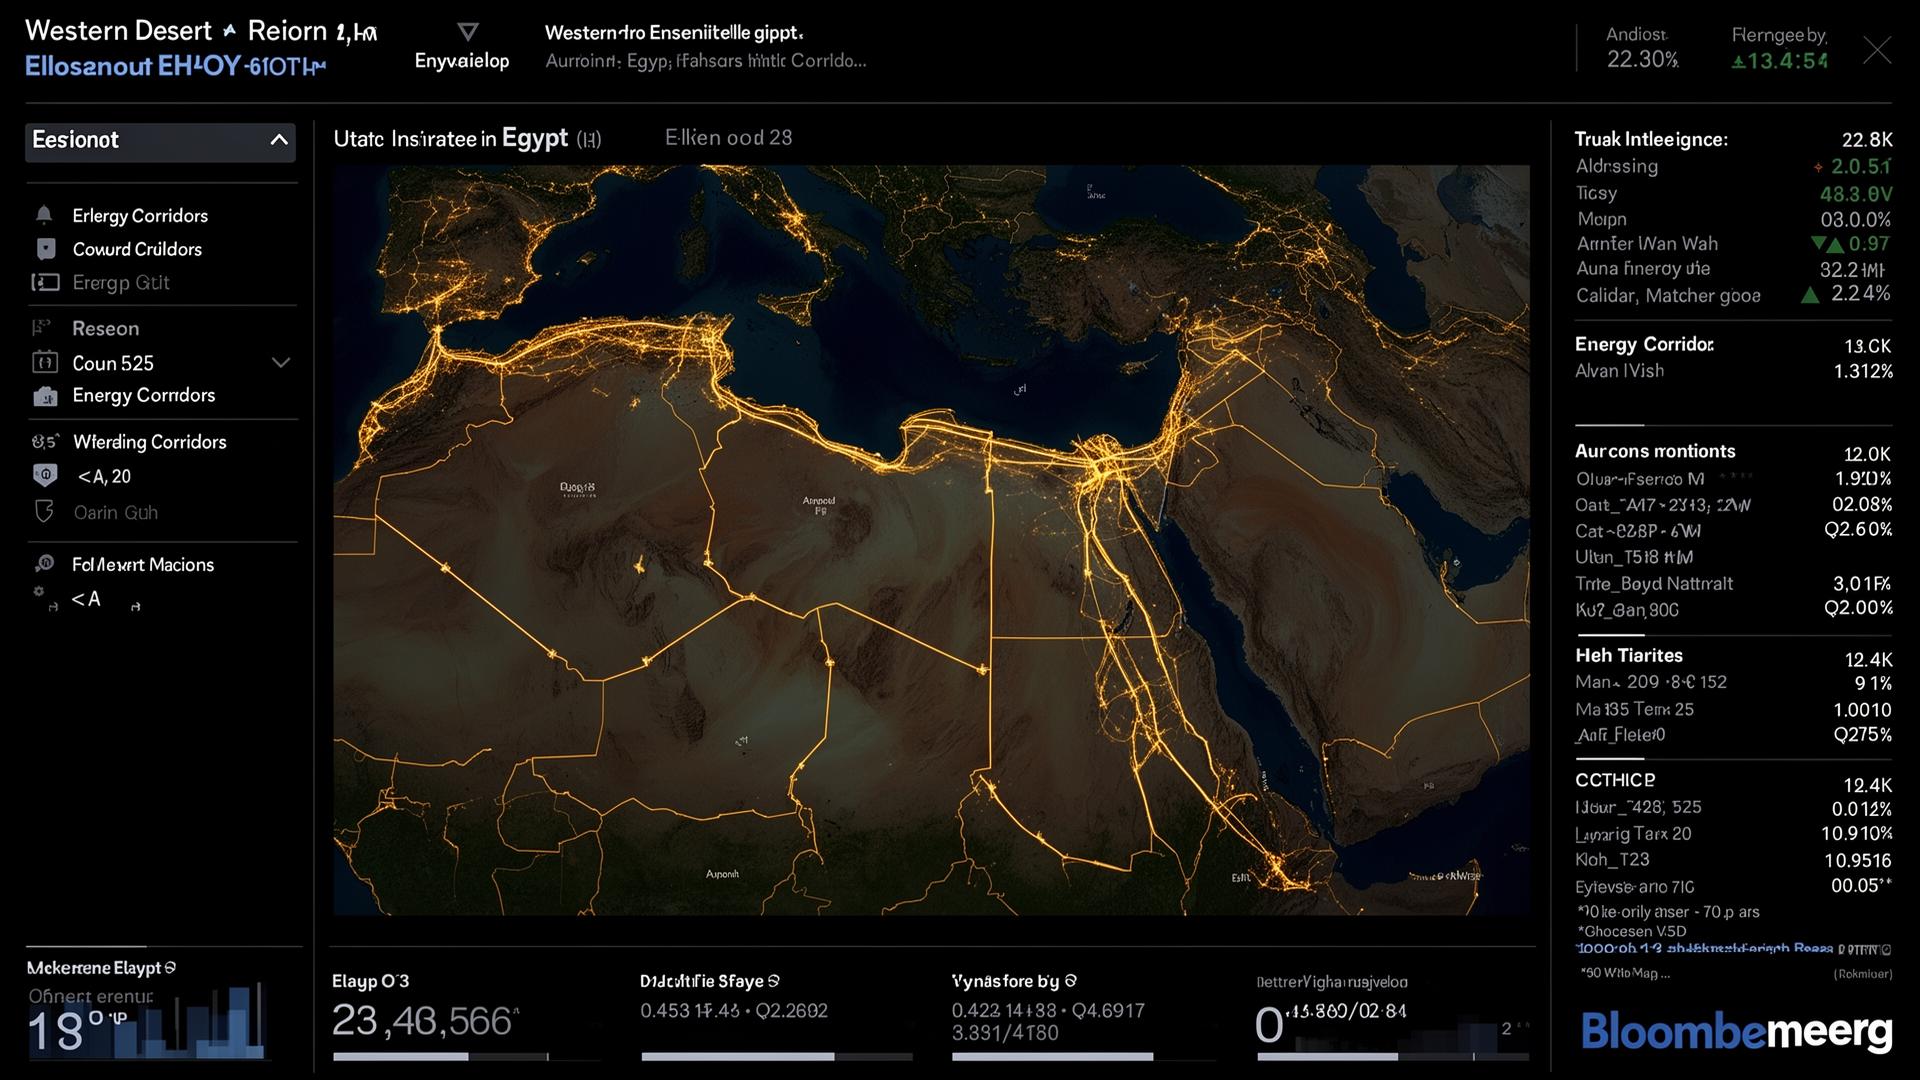Click the Koh_T23 row

1733,860
